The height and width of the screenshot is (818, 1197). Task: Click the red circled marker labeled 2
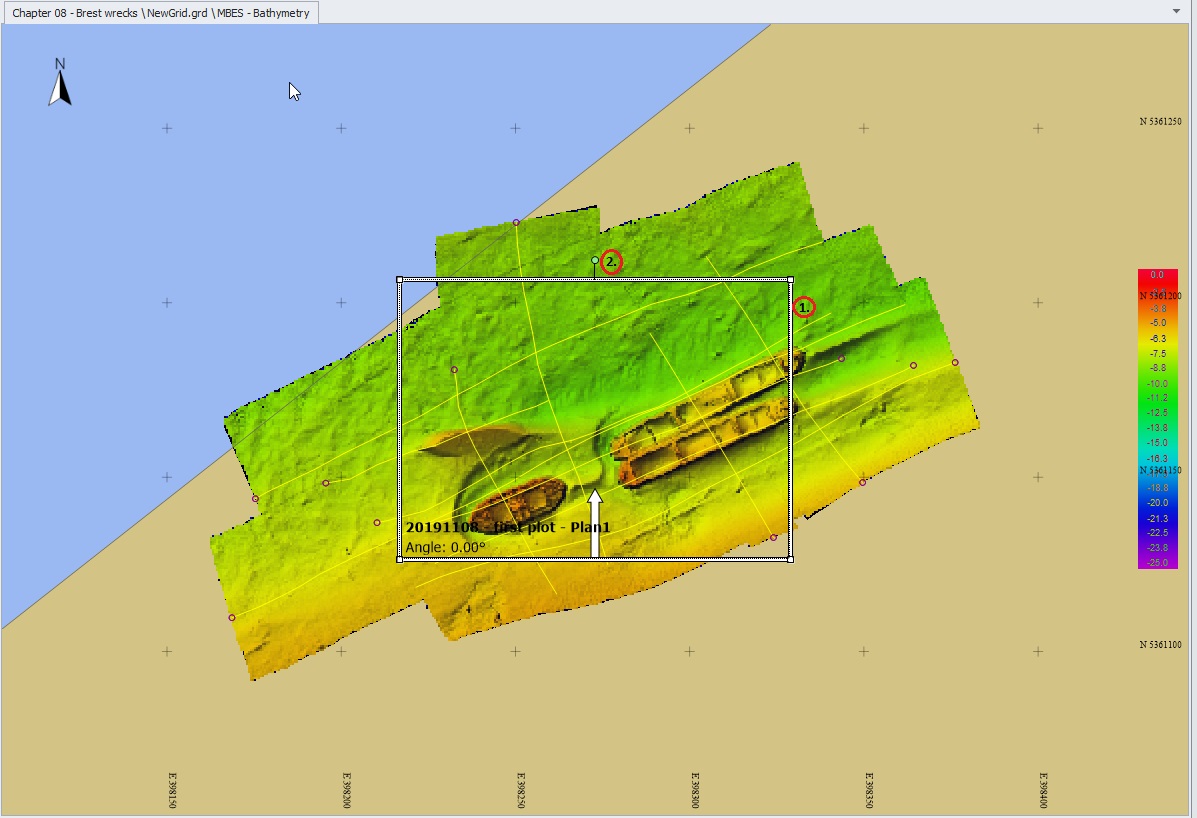(611, 262)
